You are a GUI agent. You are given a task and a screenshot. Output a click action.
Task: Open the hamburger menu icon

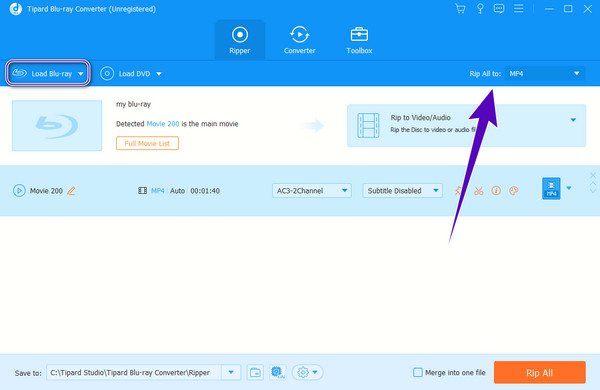tap(518, 8)
